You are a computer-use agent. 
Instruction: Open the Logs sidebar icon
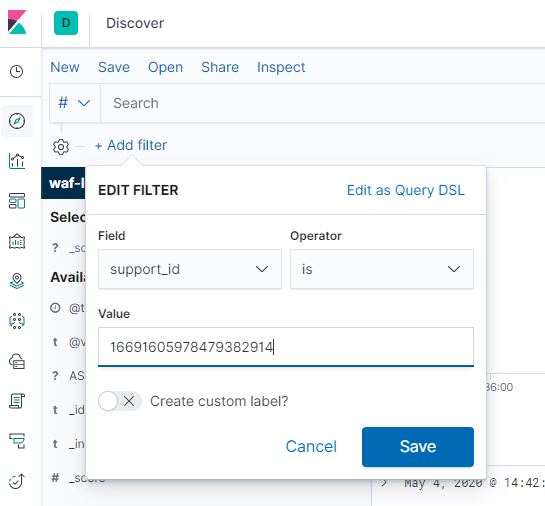[x=17, y=401]
